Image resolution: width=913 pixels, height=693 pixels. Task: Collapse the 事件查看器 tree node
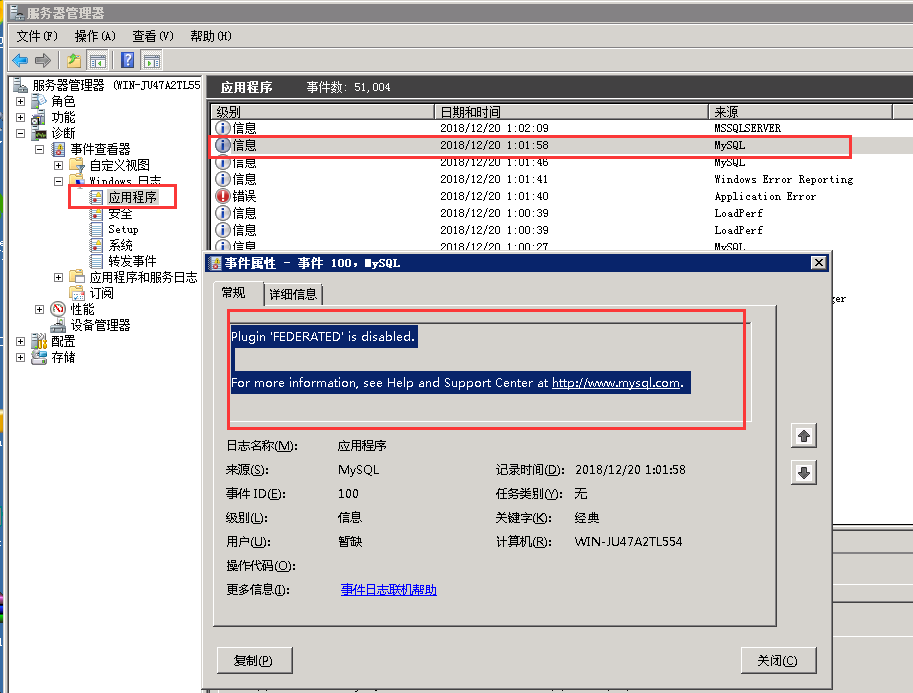click(x=40, y=150)
